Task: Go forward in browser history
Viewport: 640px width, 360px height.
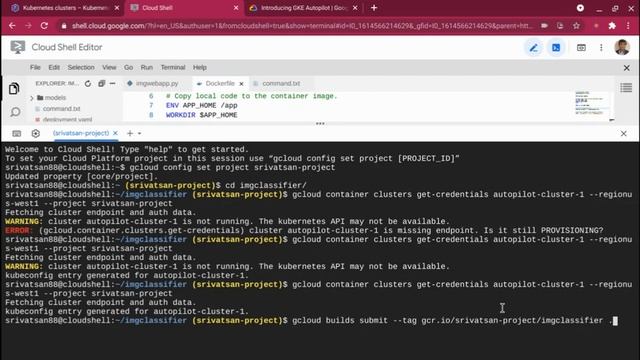Action: tap(28, 26)
